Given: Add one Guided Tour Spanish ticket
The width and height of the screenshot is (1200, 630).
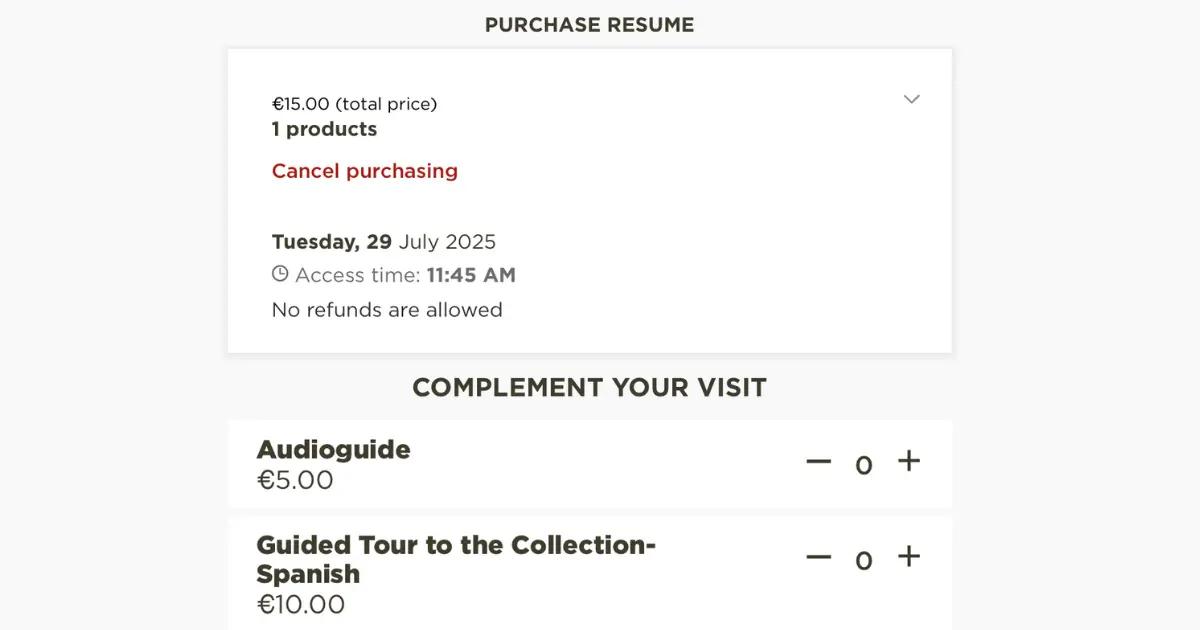Looking at the screenshot, I should tap(908, 557).
